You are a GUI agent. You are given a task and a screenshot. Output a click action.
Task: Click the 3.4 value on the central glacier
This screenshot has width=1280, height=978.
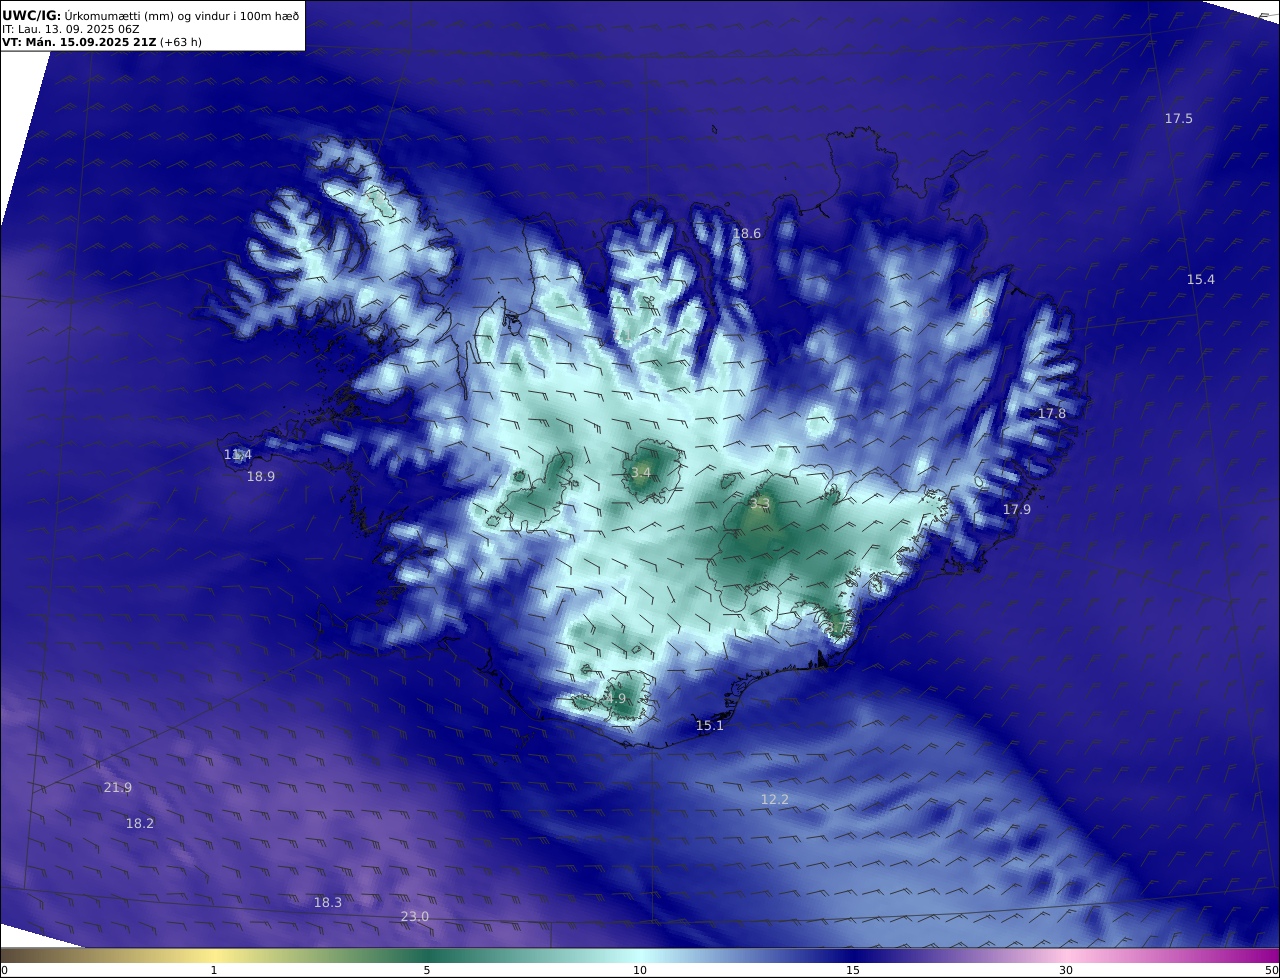coord(640,472)
